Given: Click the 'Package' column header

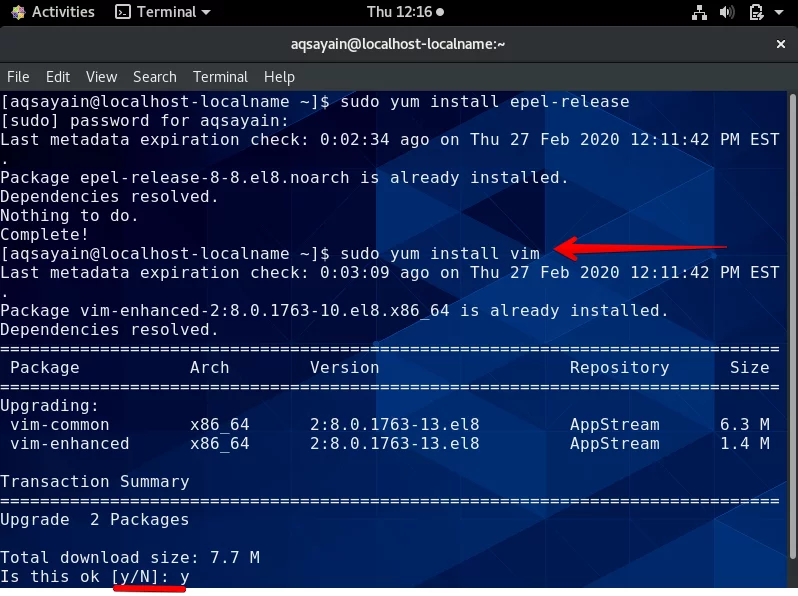Looking at the screenshot, I should pyautogui.click(x=45, y=367).
